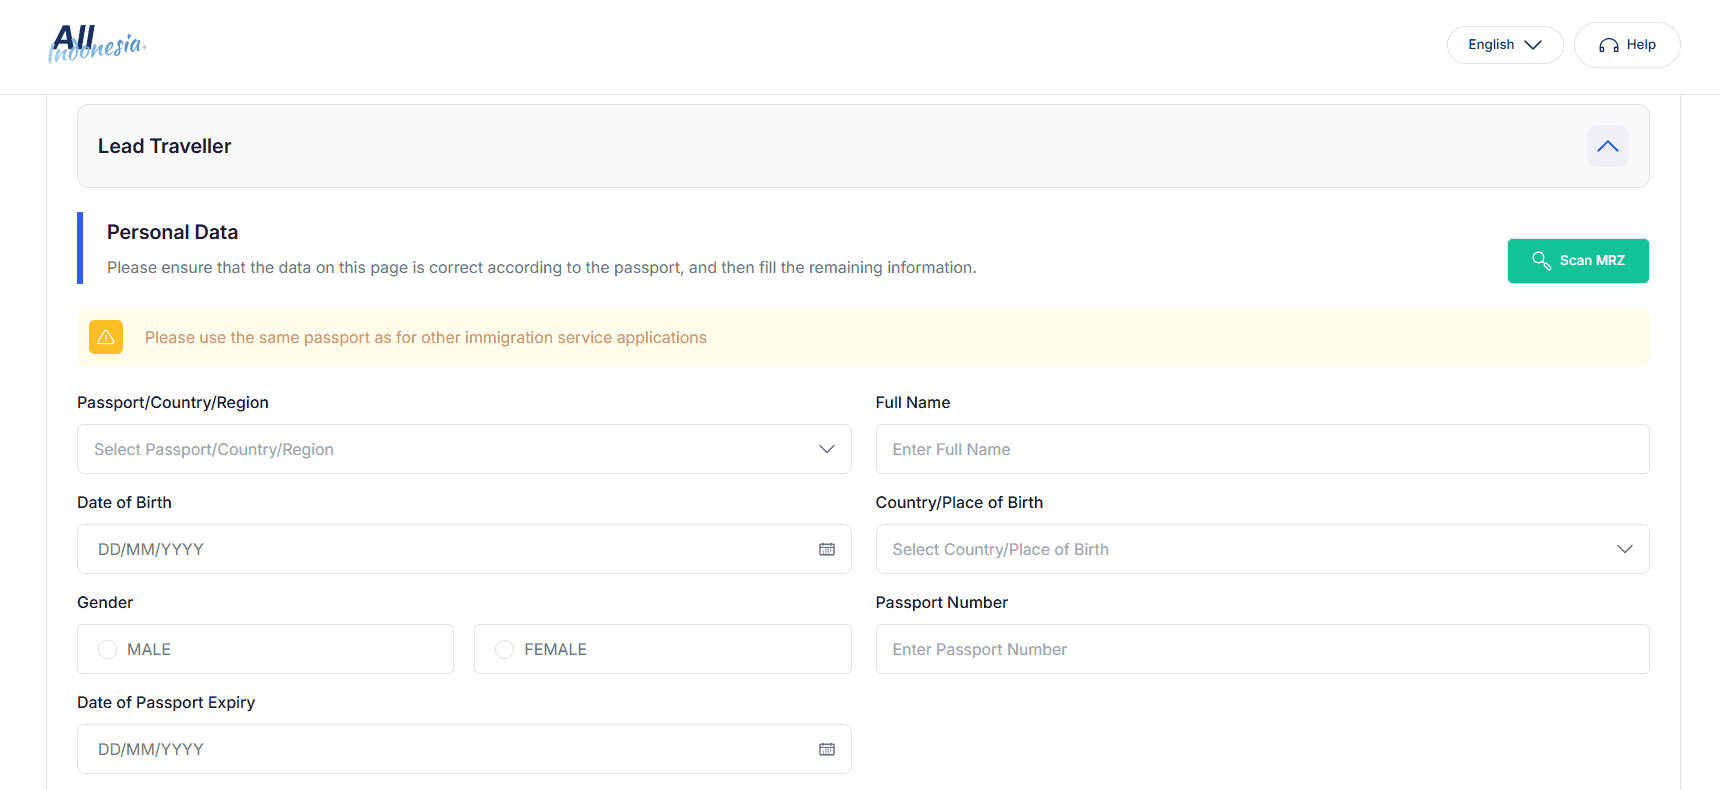Select the MALE gender radio button
Screen dimensions: 1720x790
[x=108, y=649]
